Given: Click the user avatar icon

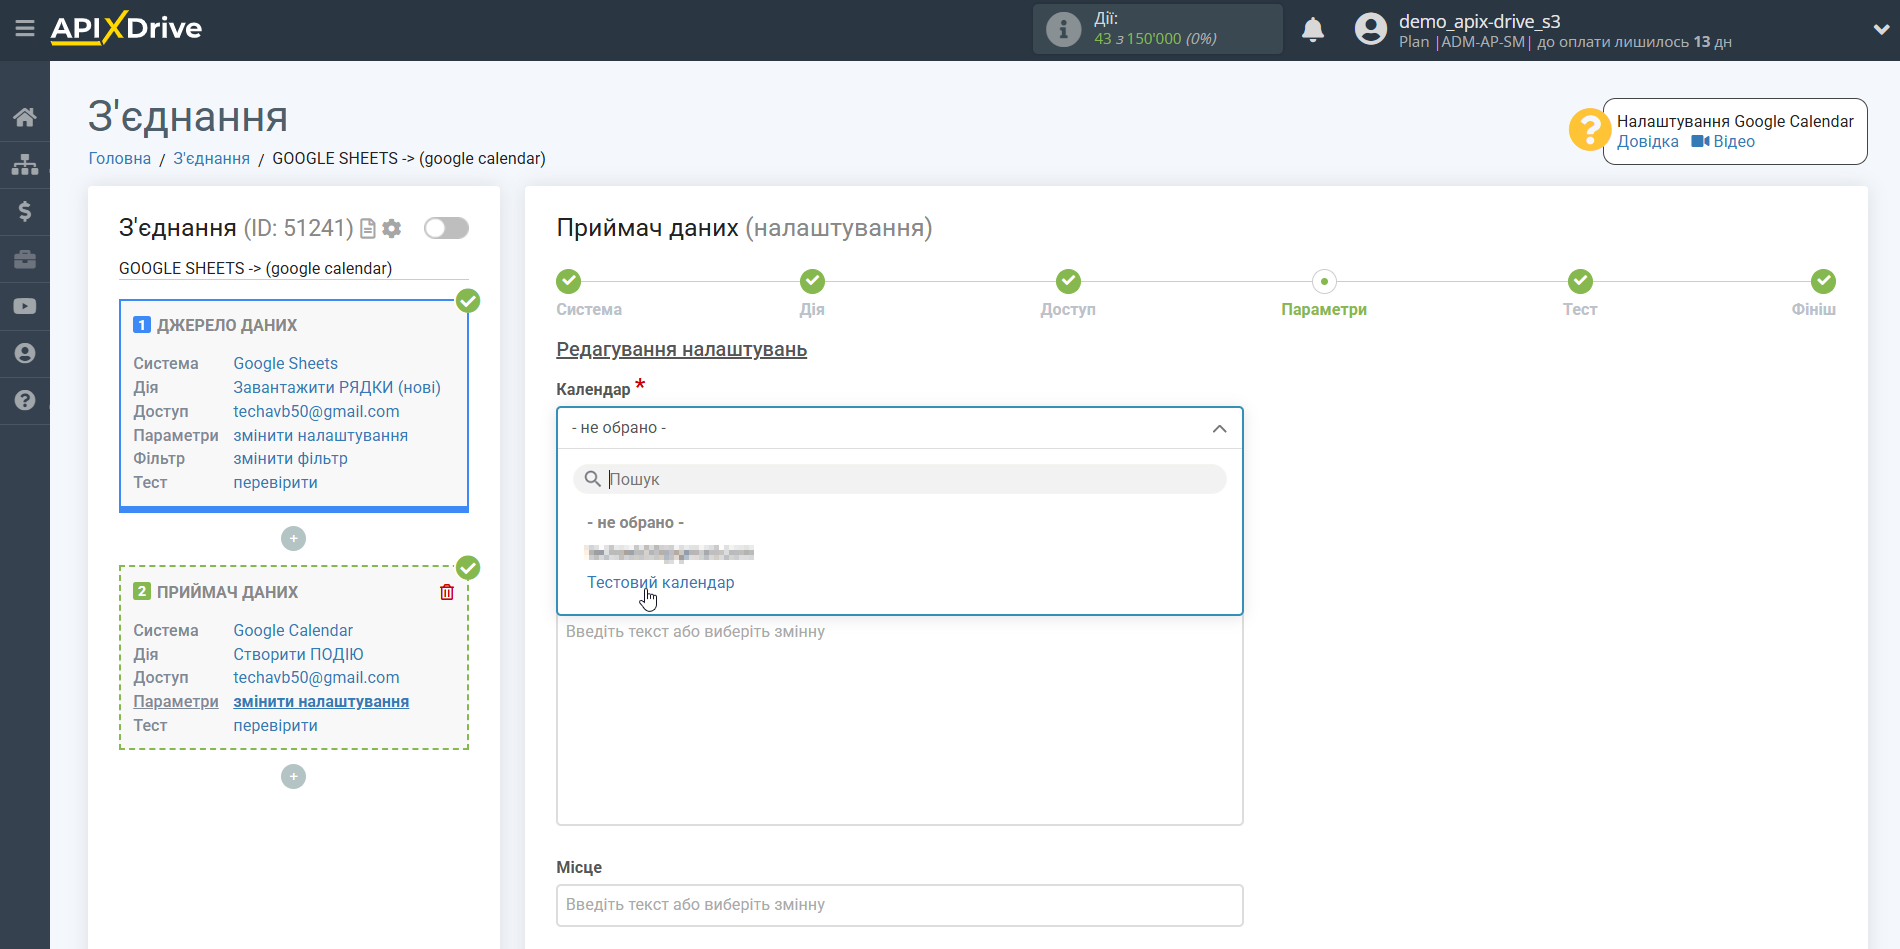Looking at the screenshot, I should pos(1371,29).
